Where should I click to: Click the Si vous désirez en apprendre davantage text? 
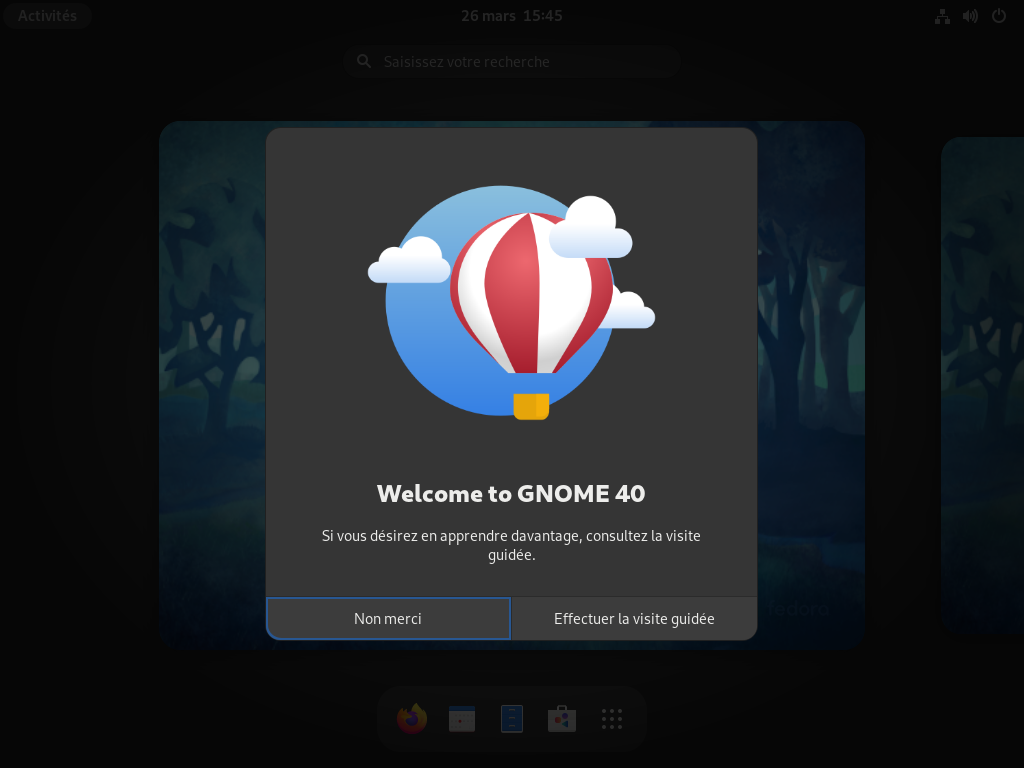[x=511, y=545]
